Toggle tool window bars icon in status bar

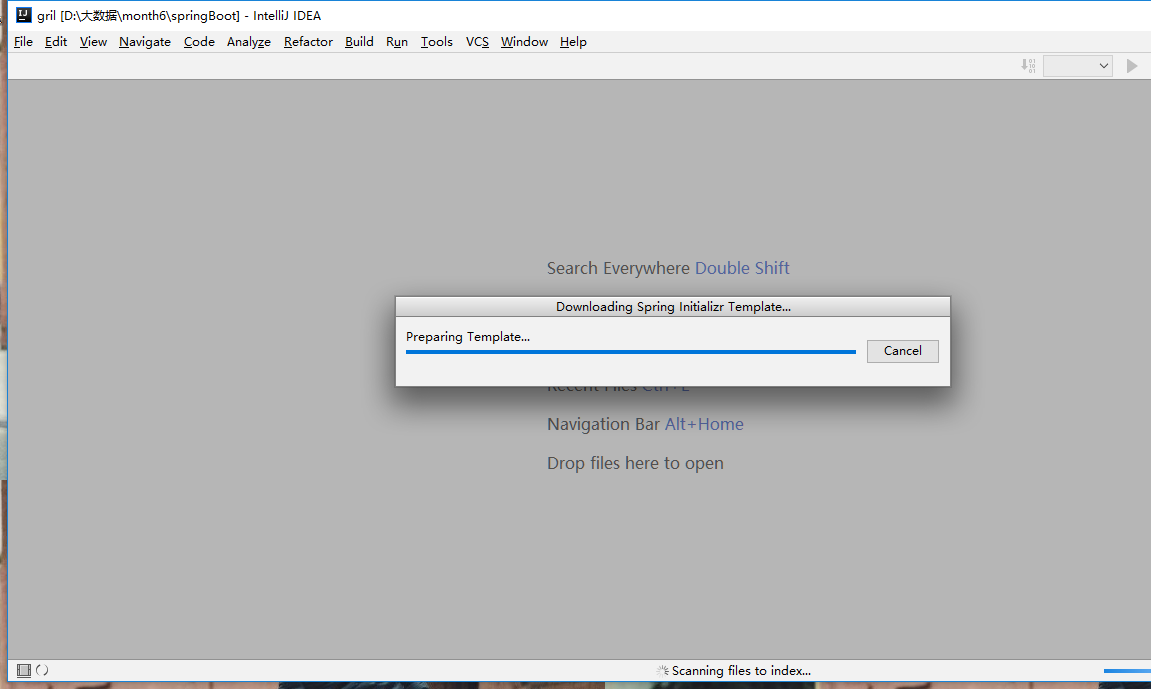23,670
